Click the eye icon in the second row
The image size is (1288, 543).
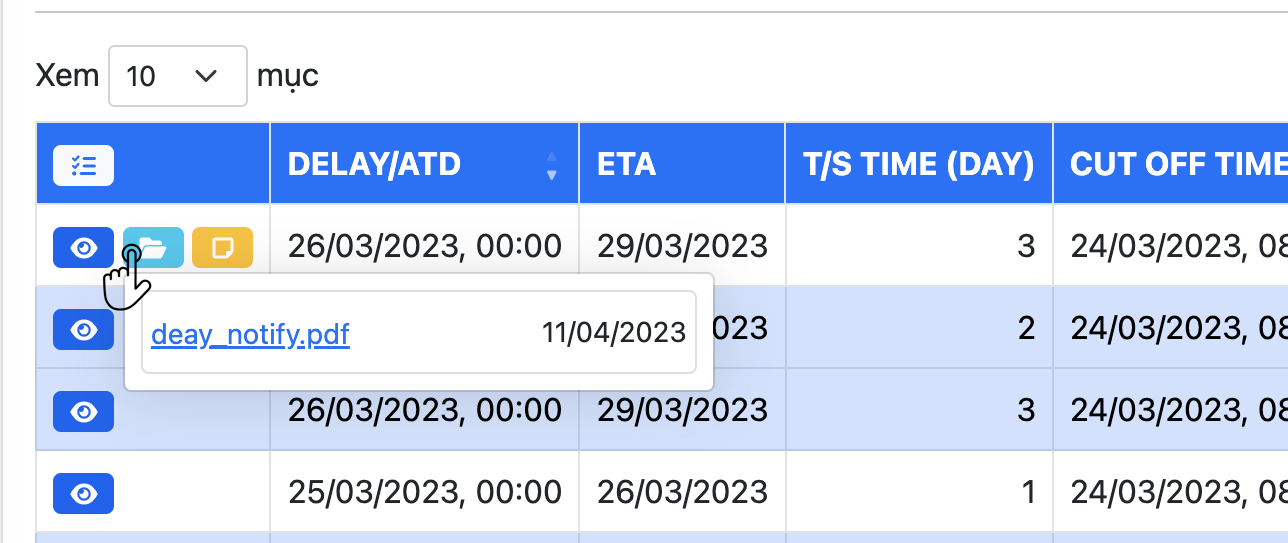coord(83,329)
